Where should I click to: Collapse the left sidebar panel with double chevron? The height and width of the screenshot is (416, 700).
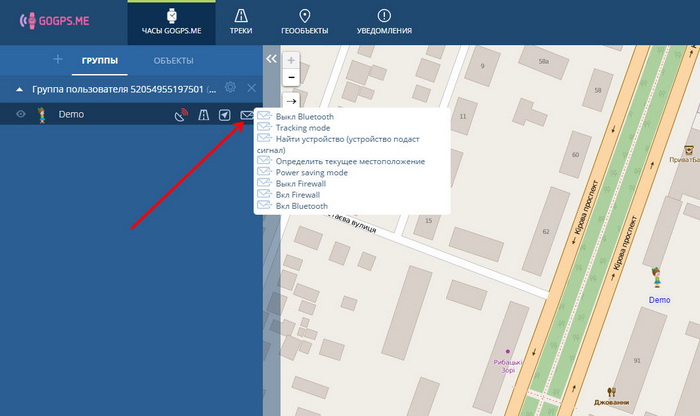(x=271, y=60)
